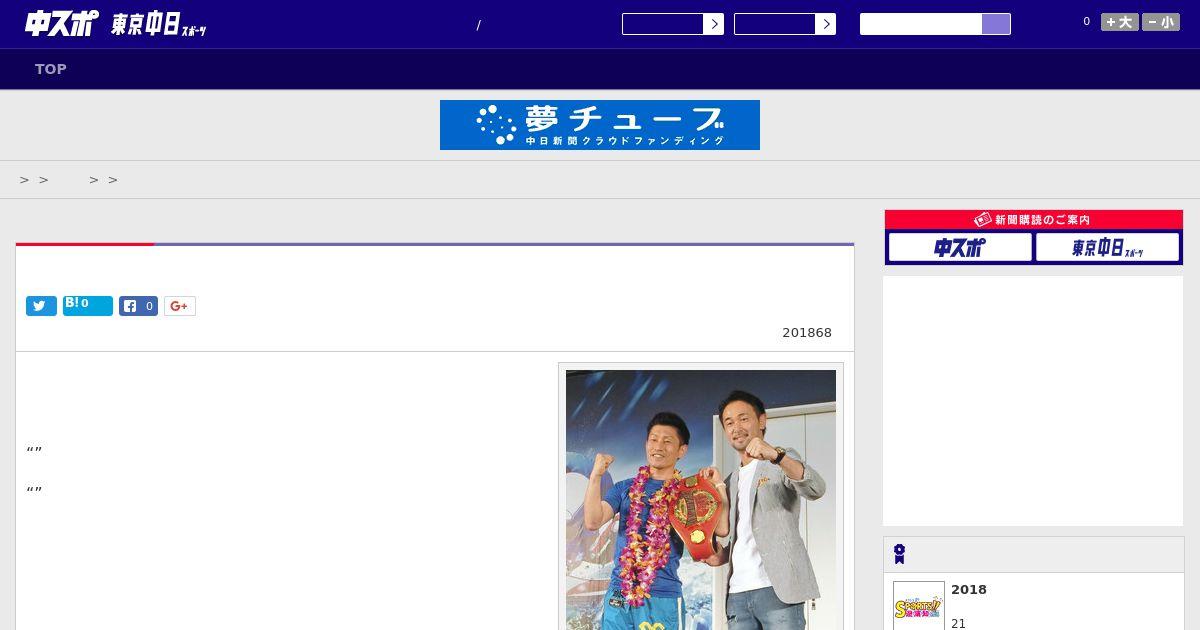Decrease font size with −小 button
The image size is (1200, 630).
(x=1161, y=22)
